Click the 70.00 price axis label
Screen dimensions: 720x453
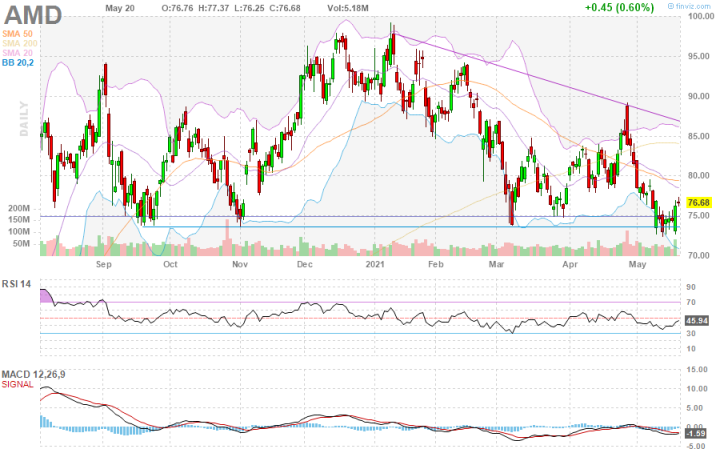(x=698, y=255)
